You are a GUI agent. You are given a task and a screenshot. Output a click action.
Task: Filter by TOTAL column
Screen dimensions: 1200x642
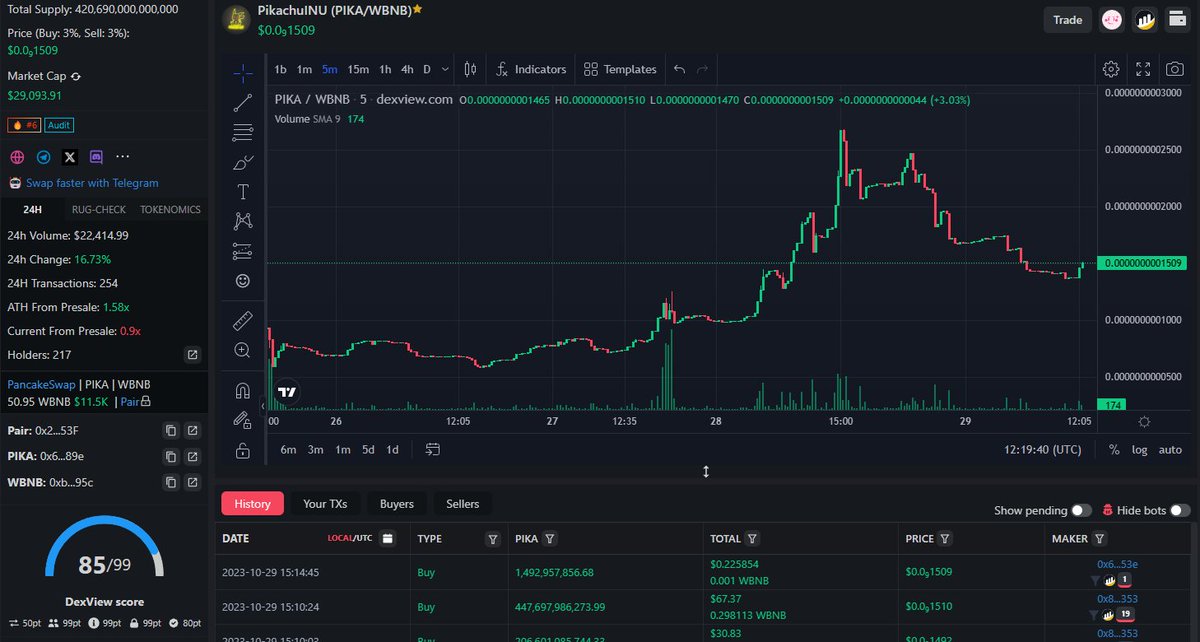(x=752, y=539)
